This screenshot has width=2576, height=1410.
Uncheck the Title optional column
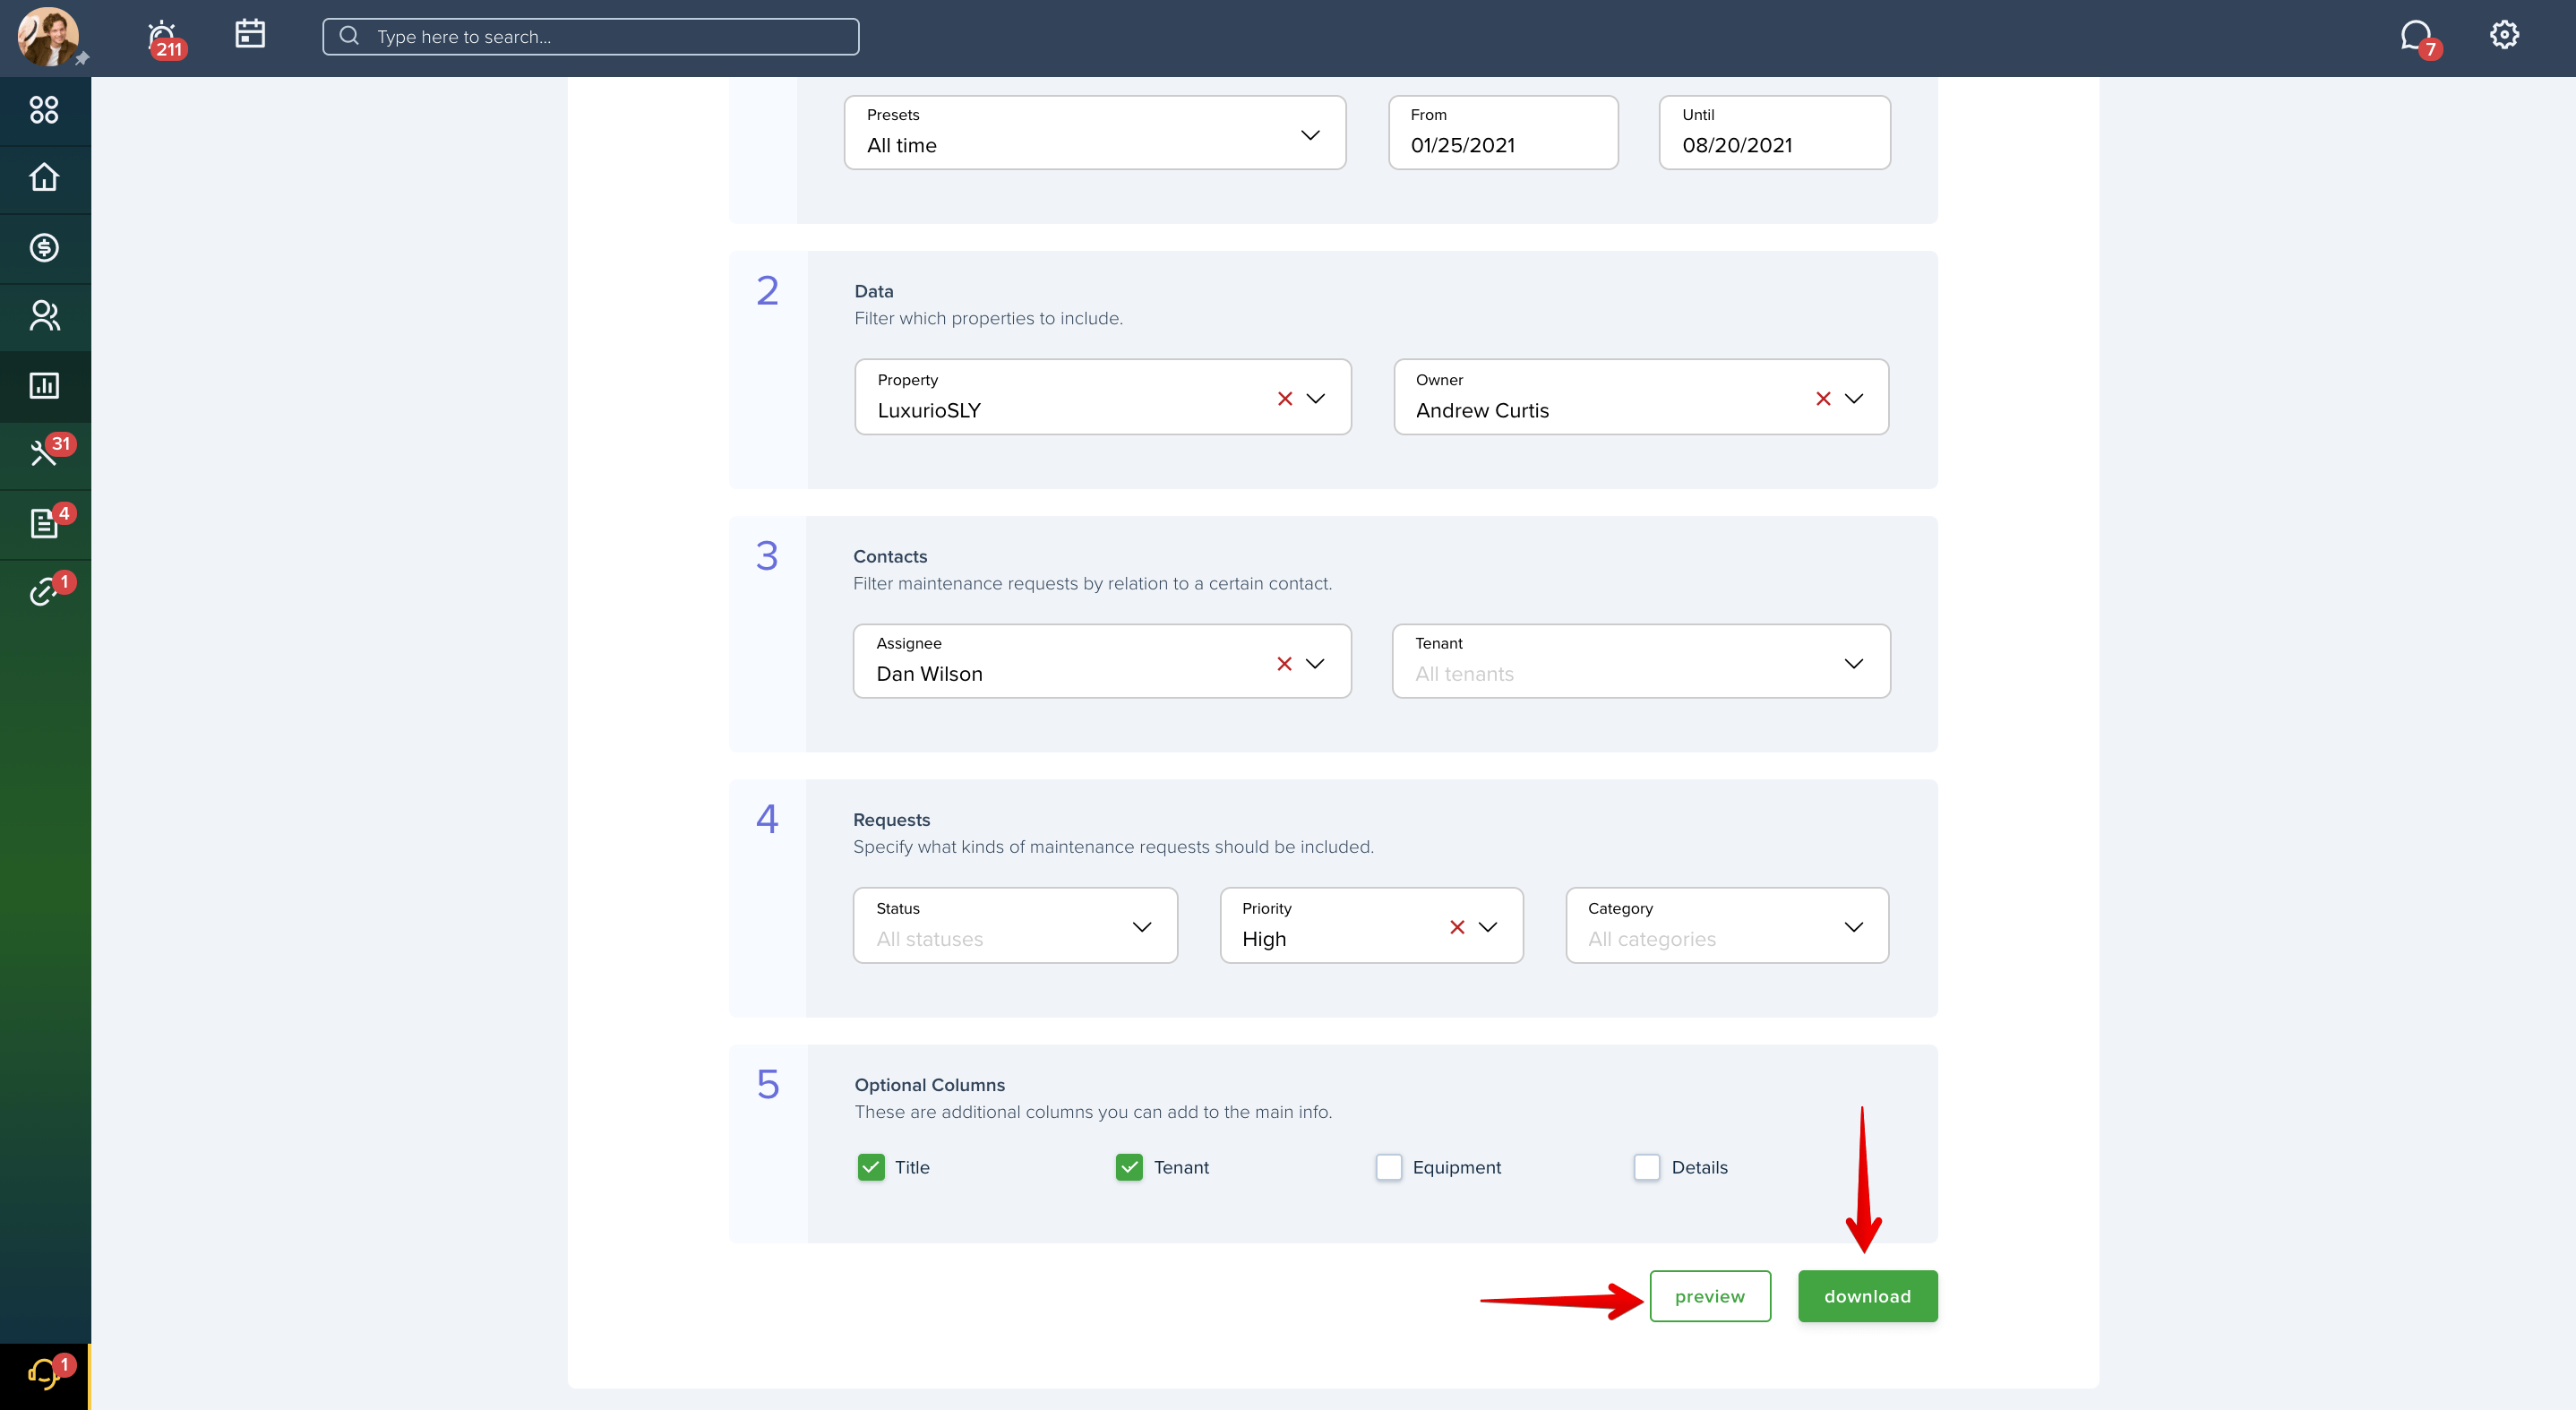pos(871,1167)
